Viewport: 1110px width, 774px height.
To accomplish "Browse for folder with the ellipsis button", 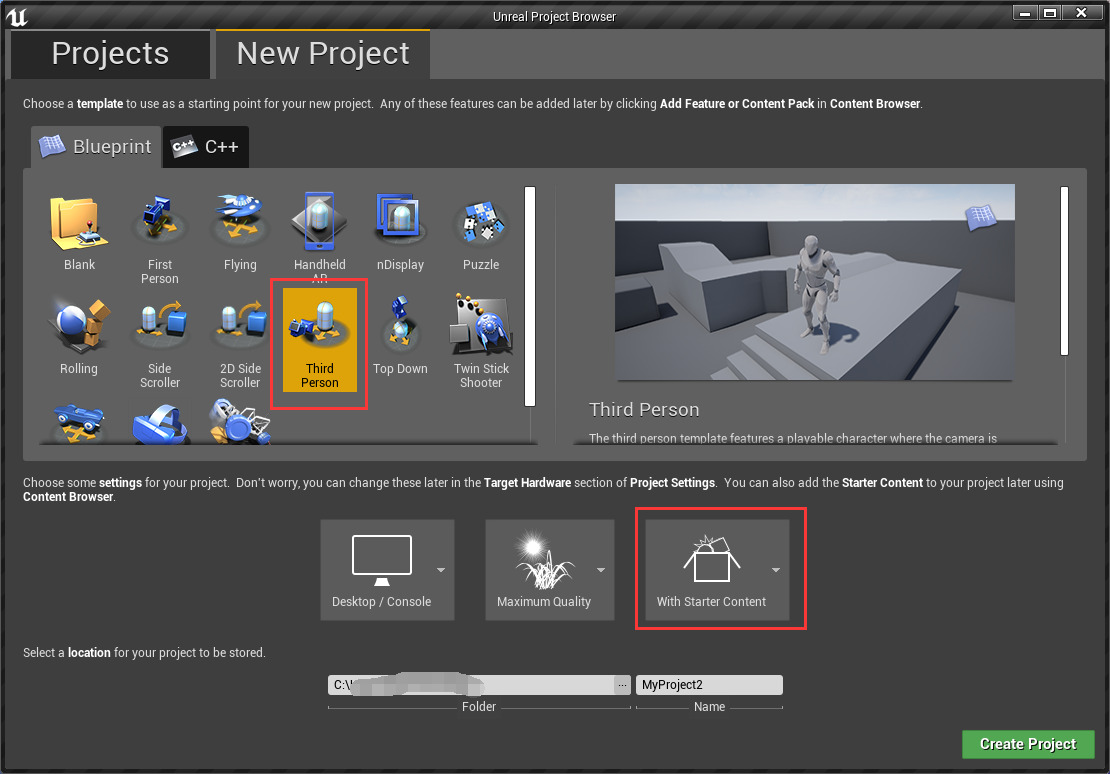I will (x=622, y=685).
